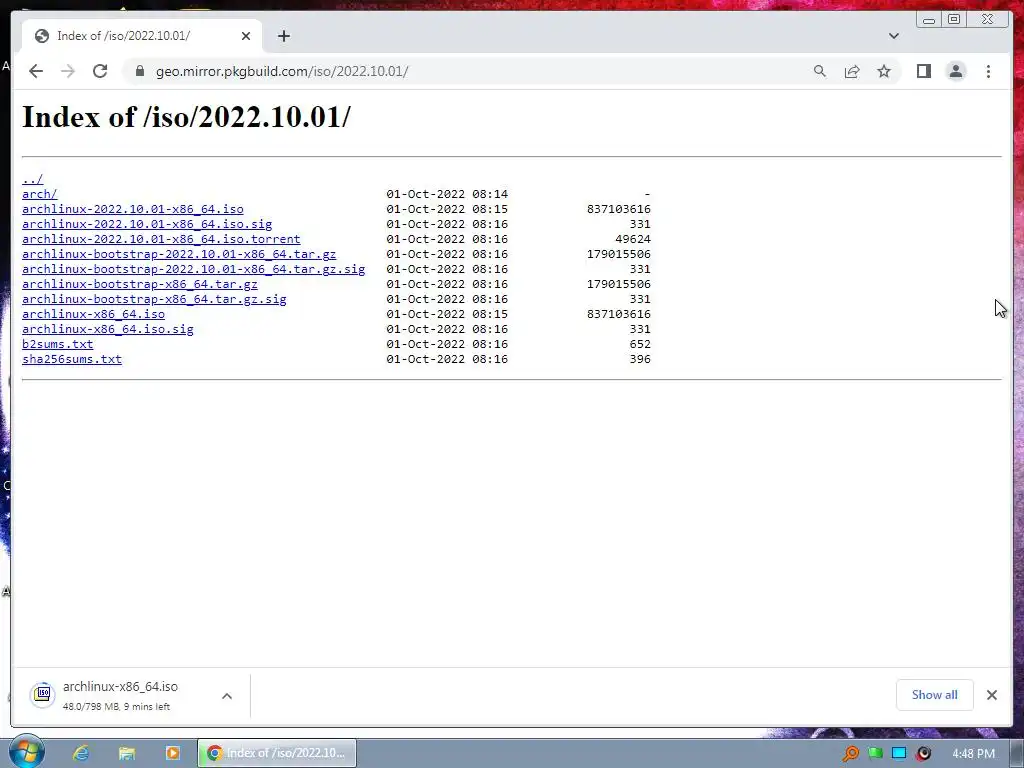Click the forward navigation arrow
Screen dimensions: 1024x768
(x=68, y=71)
